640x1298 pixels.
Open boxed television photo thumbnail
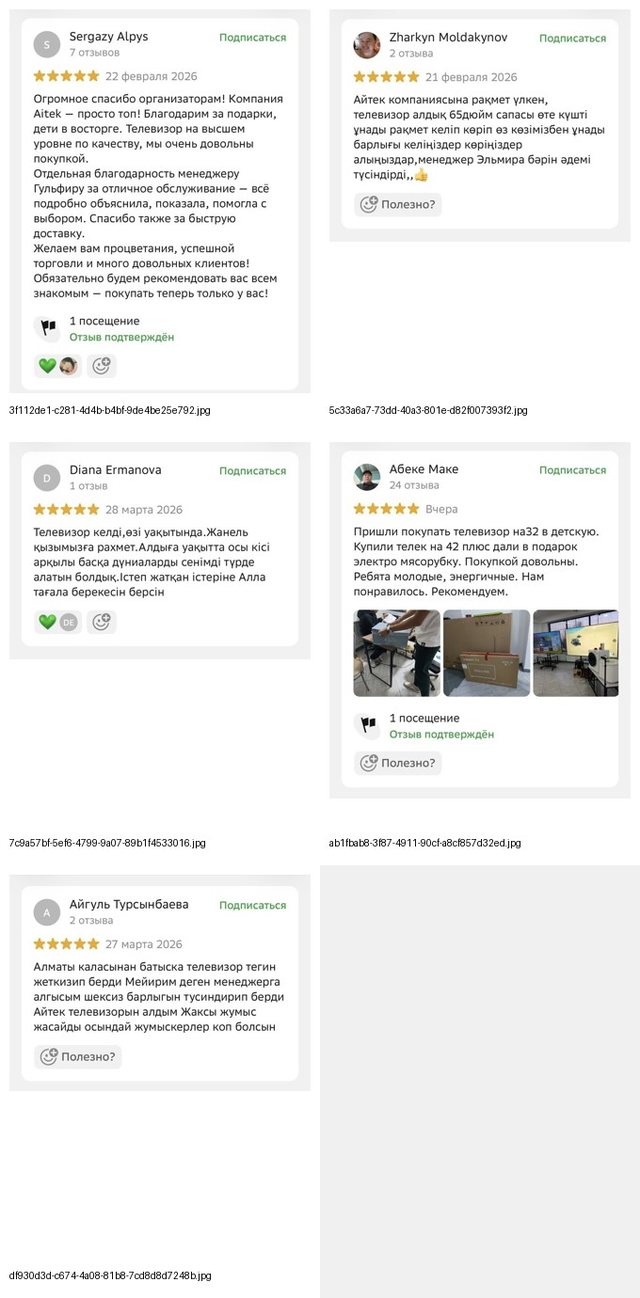tap(486, 653)
